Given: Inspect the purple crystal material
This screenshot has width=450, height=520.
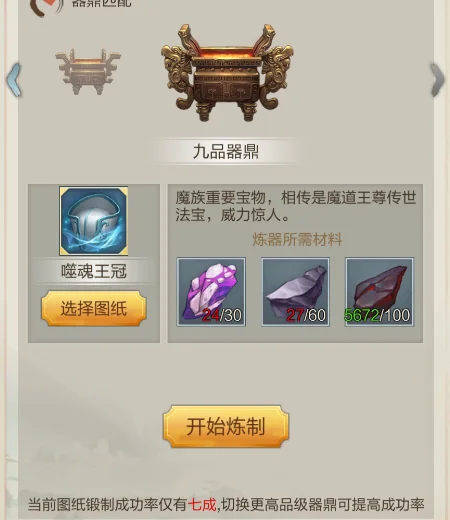Looking at the screenshot, I should point(211,291).
